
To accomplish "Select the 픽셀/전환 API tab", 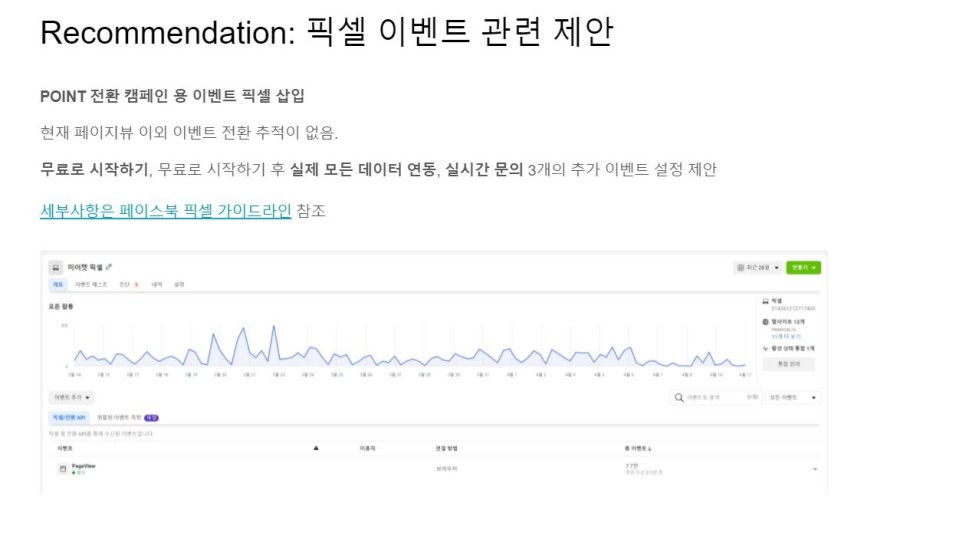I will coord(69,418).
